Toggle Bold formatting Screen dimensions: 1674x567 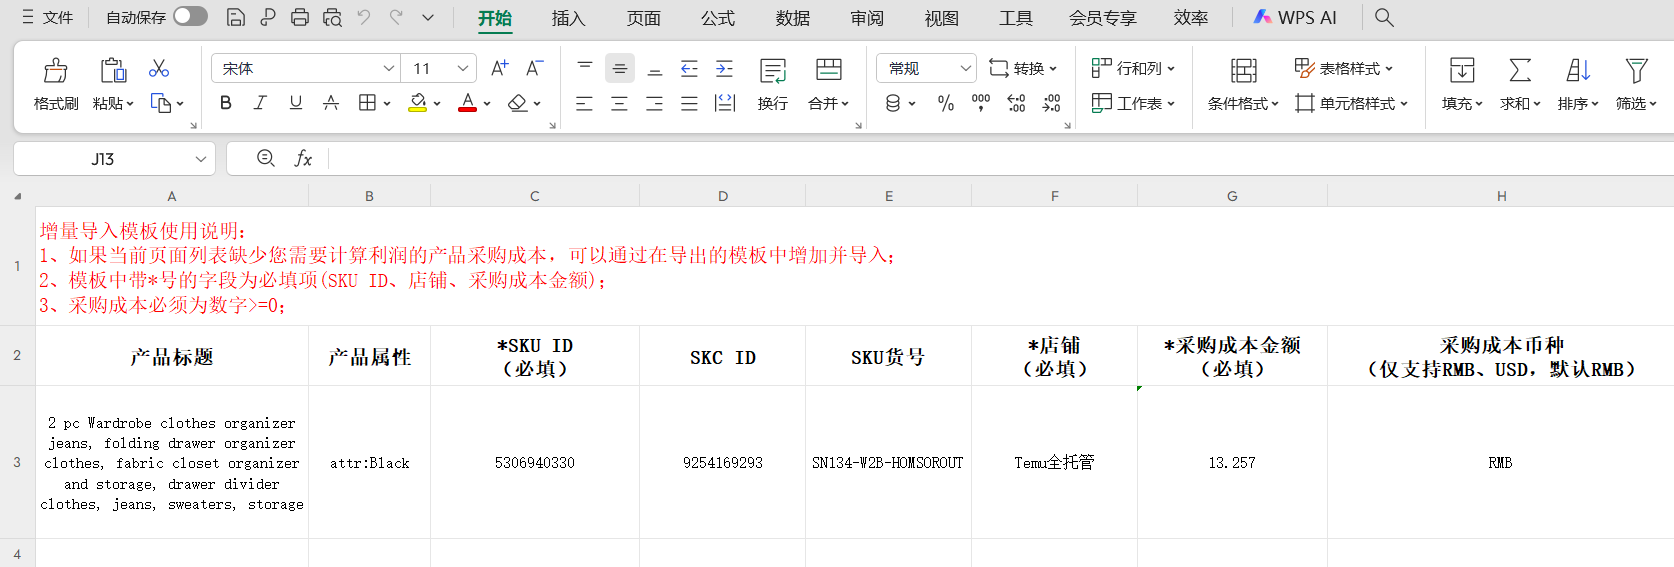(x=226, y=103)
